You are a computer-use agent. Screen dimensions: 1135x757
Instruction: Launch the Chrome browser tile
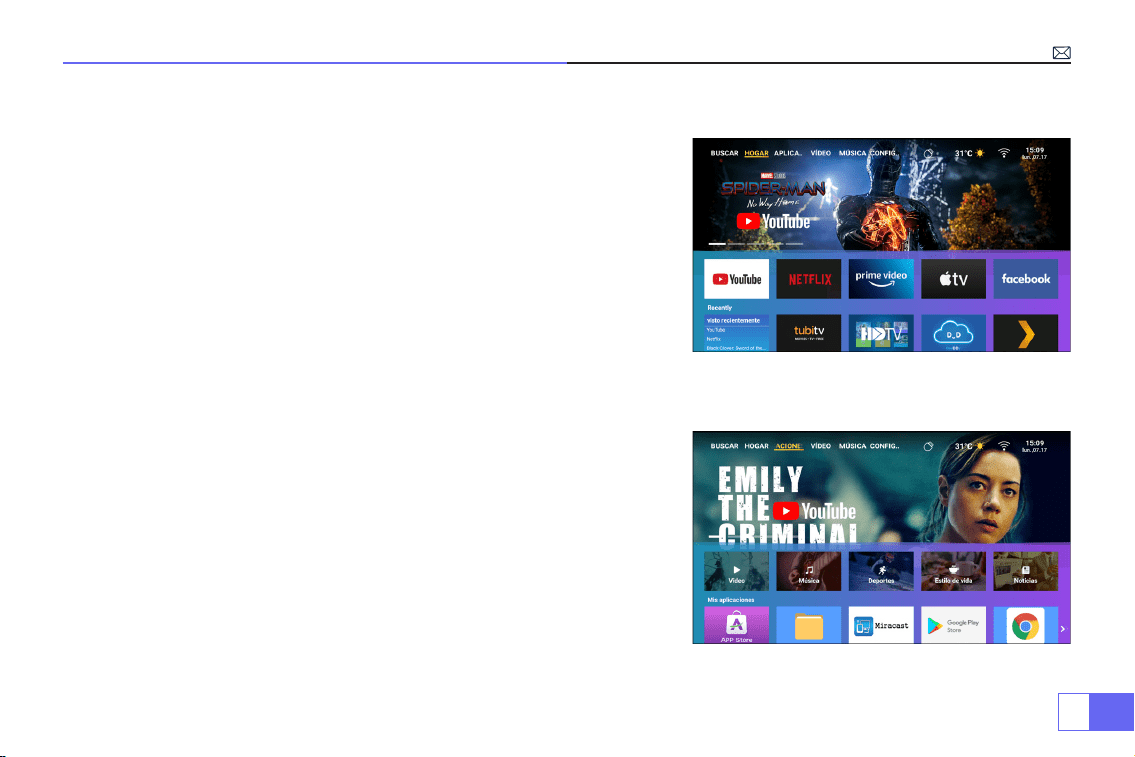1026,625
